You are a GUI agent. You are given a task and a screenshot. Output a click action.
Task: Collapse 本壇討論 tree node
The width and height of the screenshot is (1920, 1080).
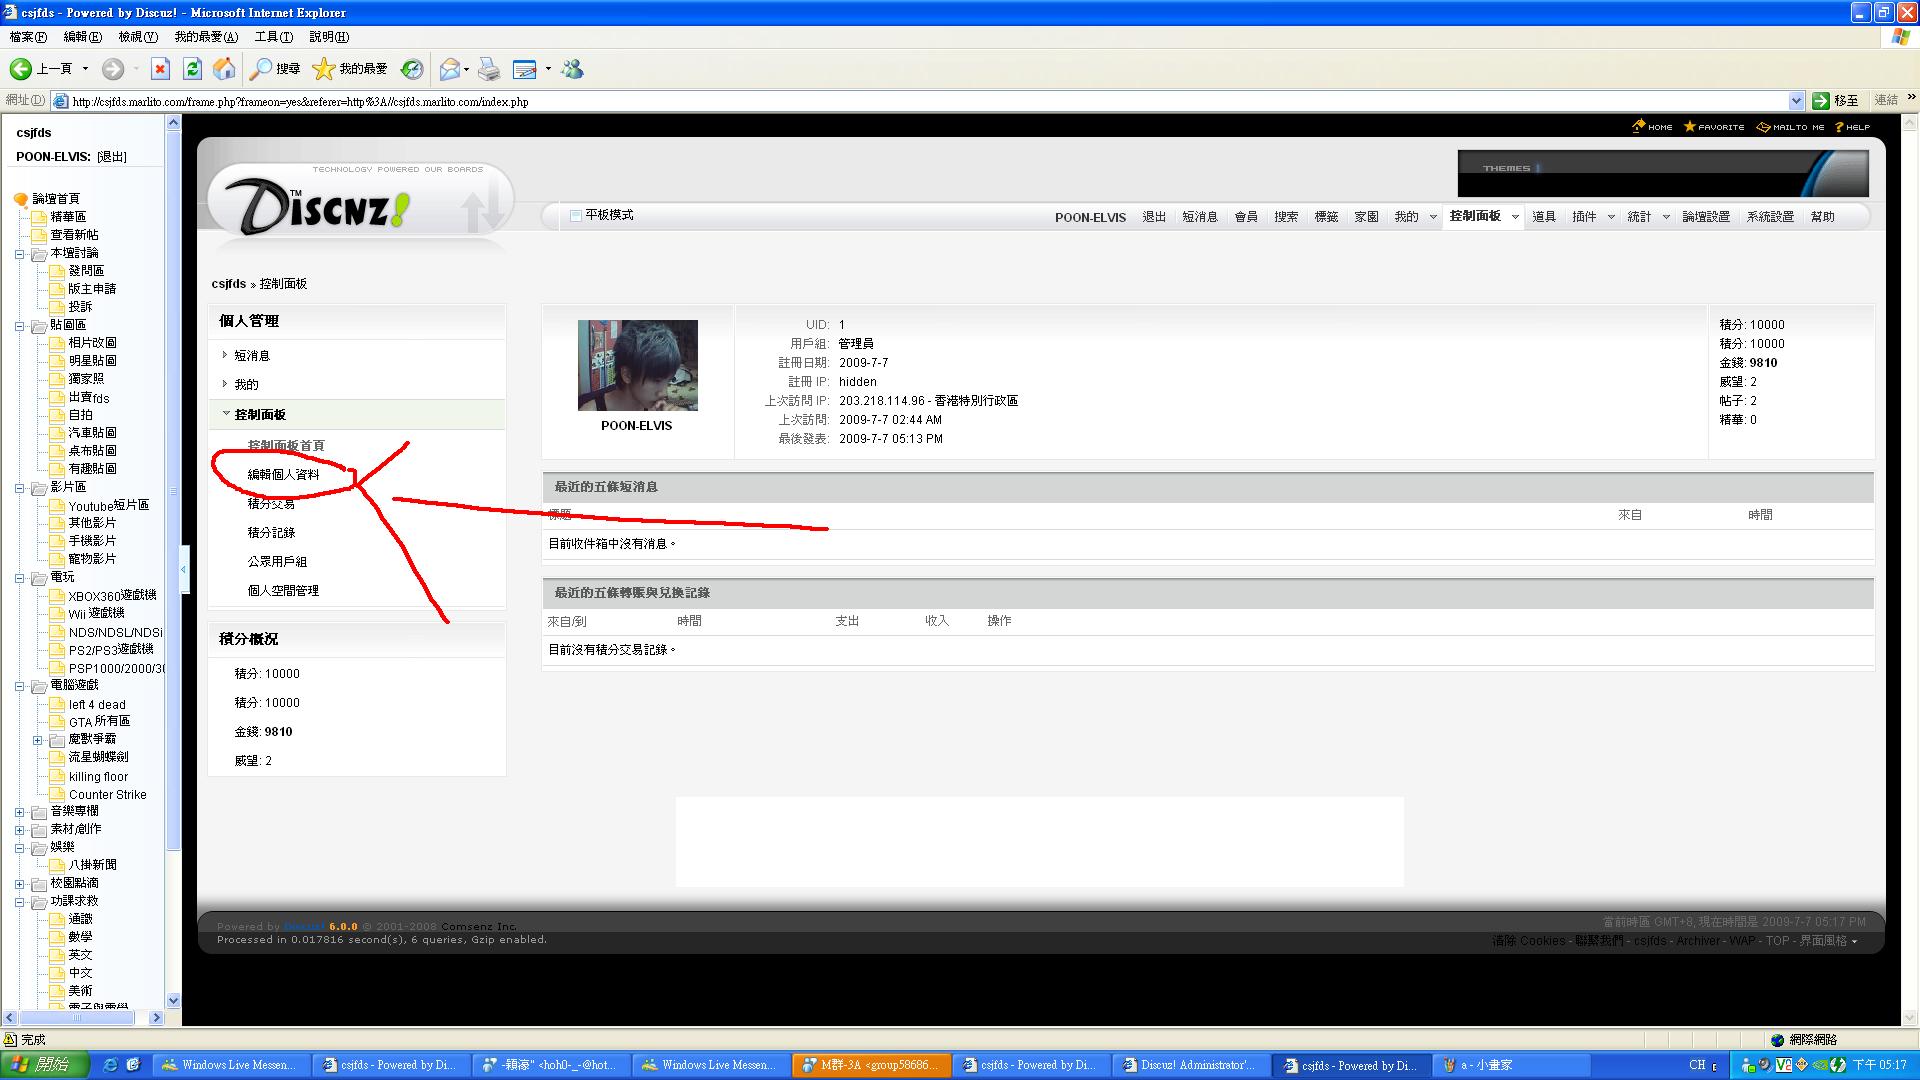tap(19, 254)
